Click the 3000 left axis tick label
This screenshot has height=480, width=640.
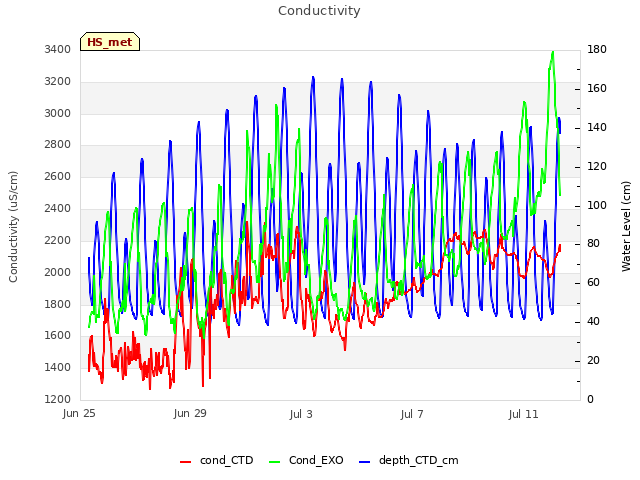point(58,113)
